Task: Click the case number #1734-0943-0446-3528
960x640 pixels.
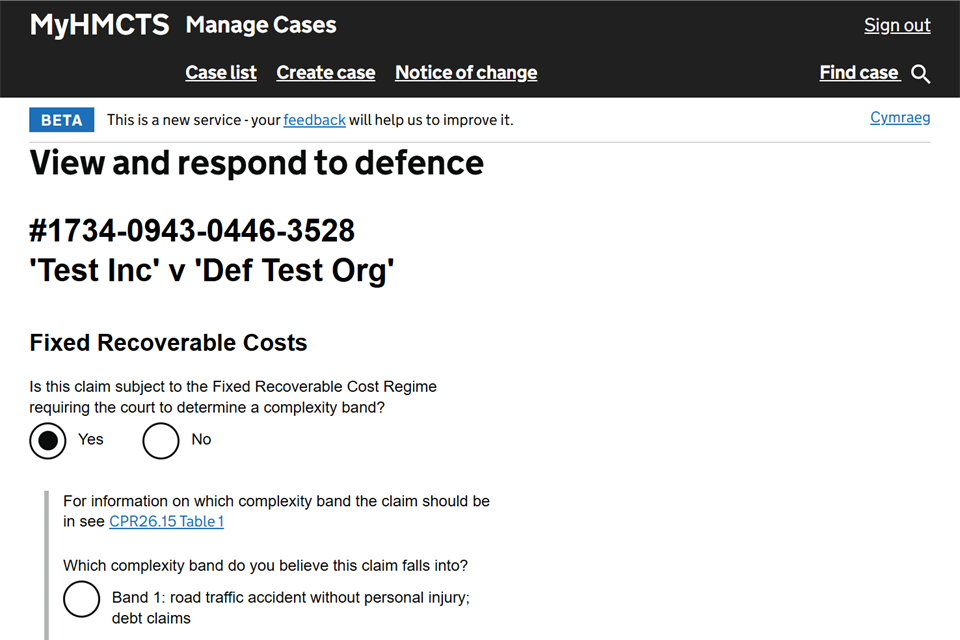Action: (x=192, y=232)
